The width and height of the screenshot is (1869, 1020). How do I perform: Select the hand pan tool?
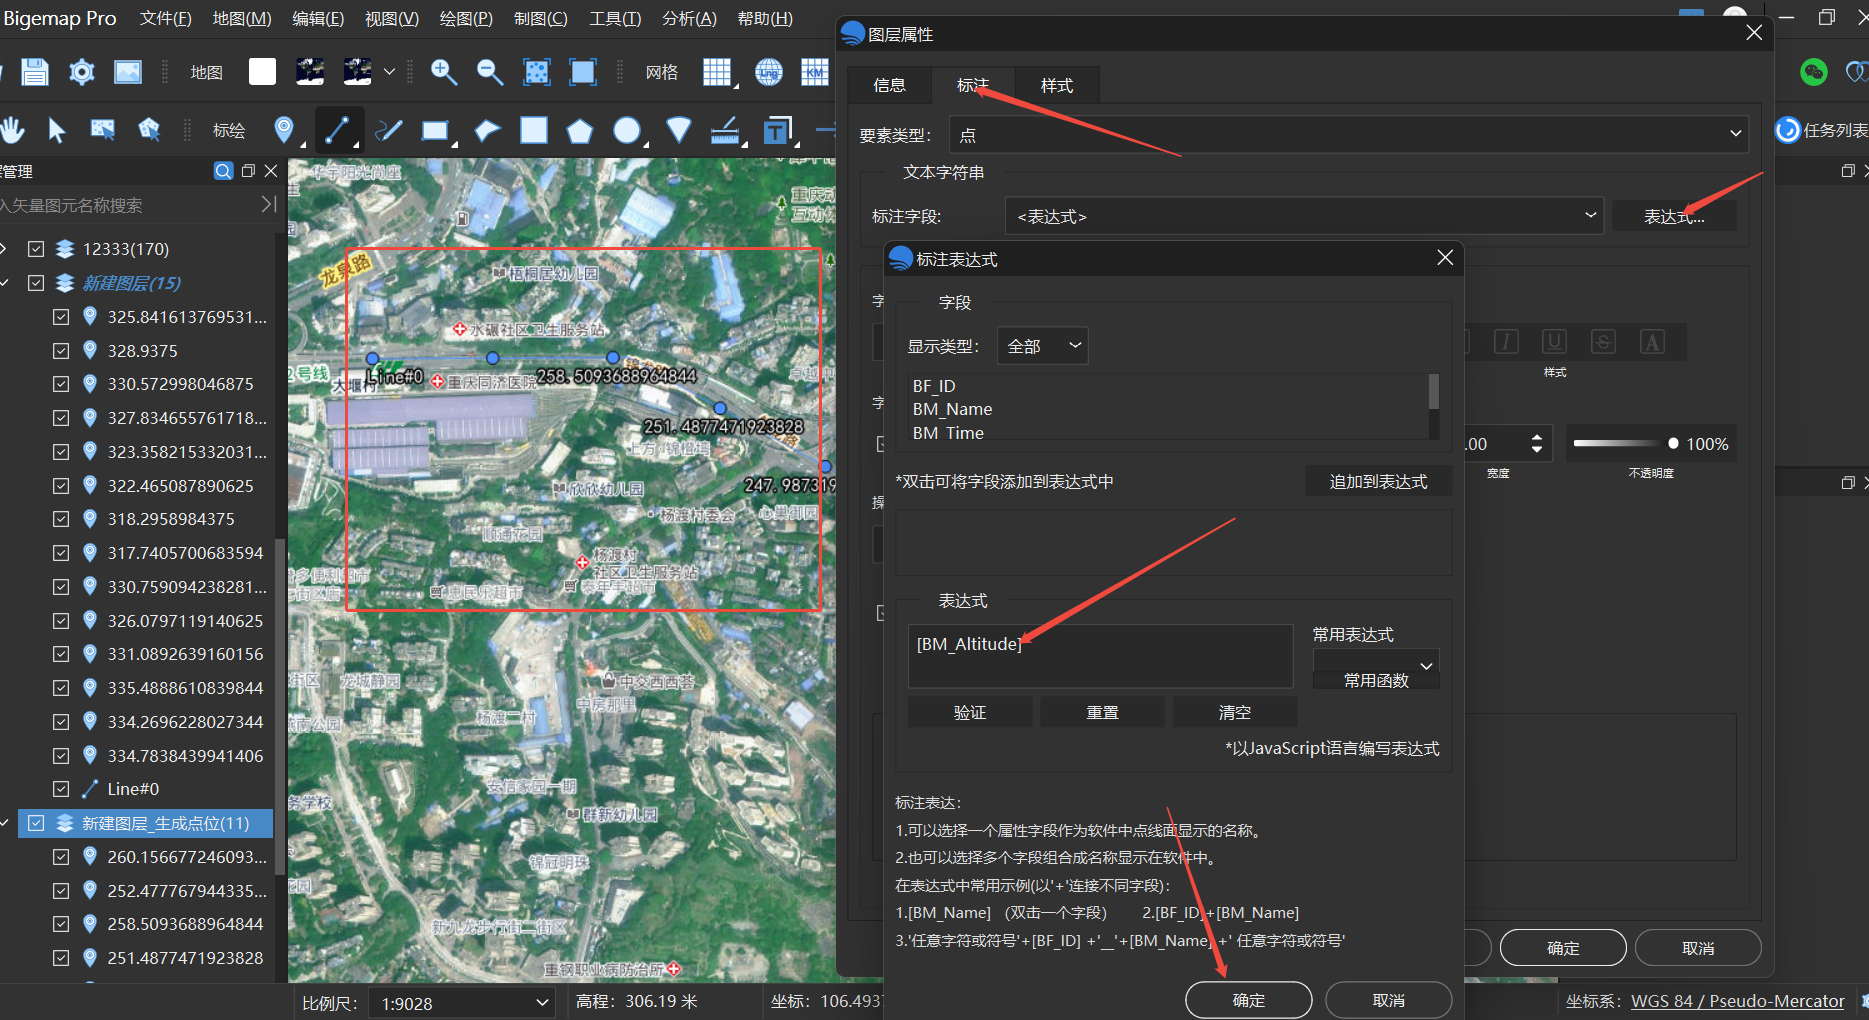click(13, 129)
